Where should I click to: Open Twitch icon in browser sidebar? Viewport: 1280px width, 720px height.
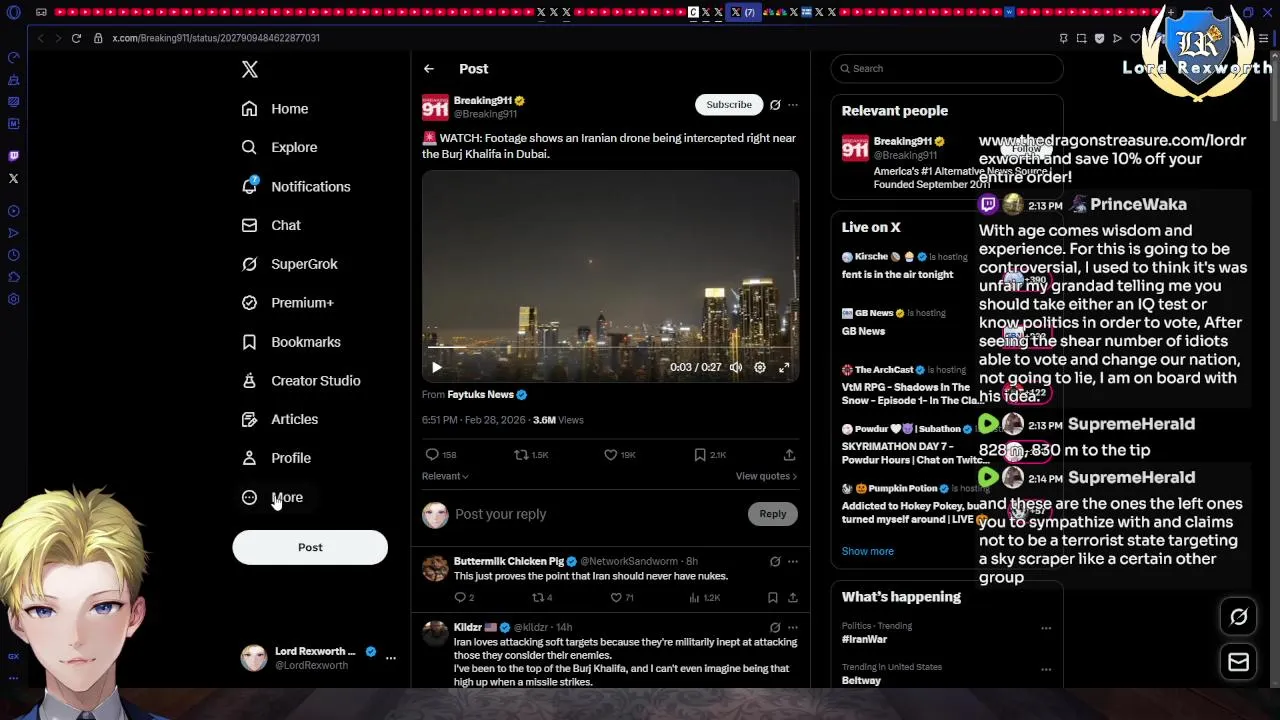pos(13,156)
